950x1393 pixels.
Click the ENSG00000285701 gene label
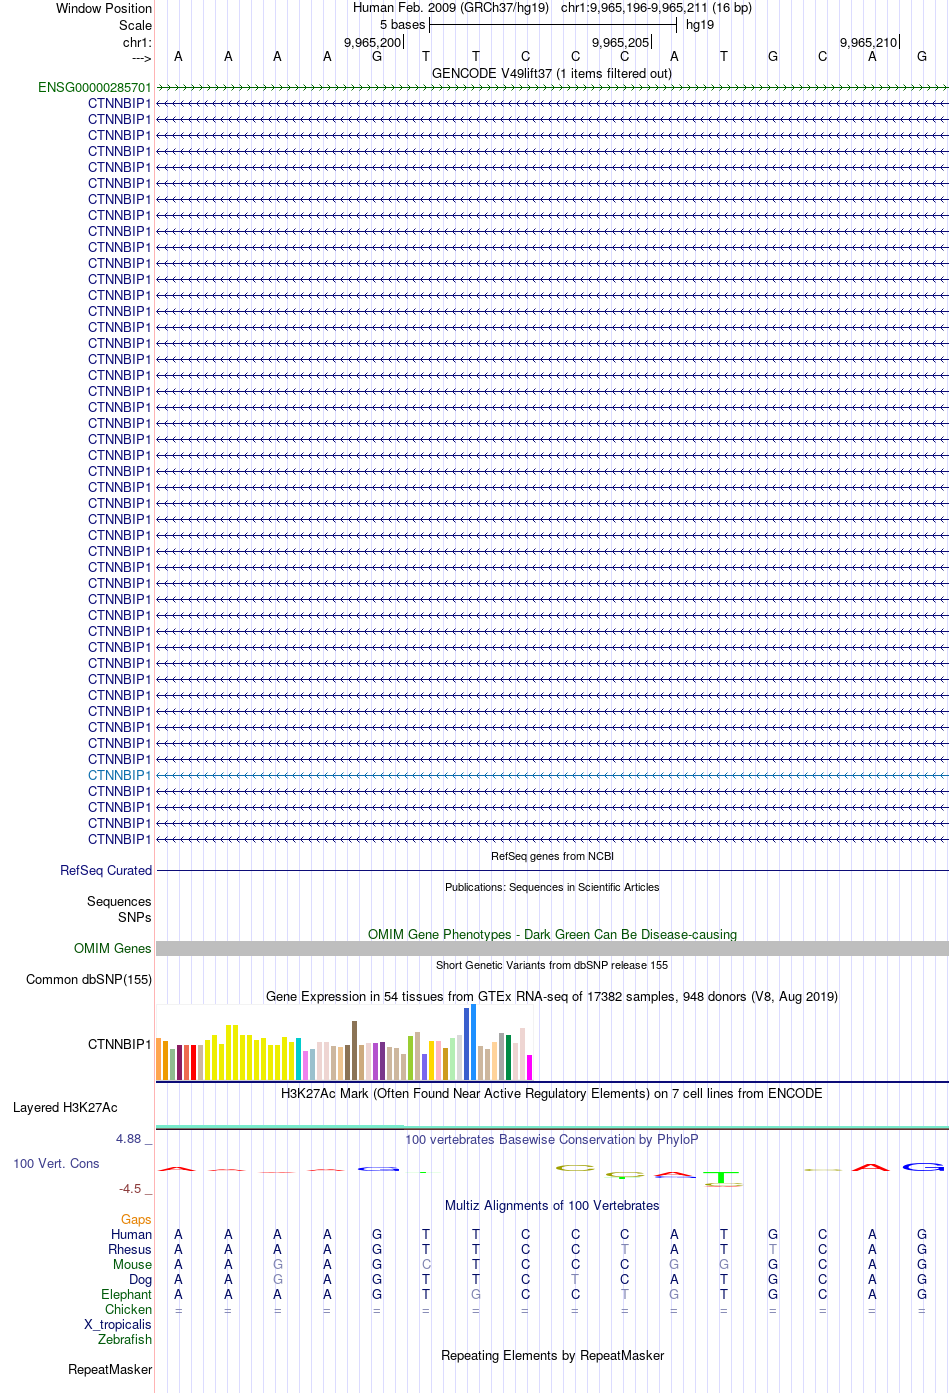[x=95, y=88]
